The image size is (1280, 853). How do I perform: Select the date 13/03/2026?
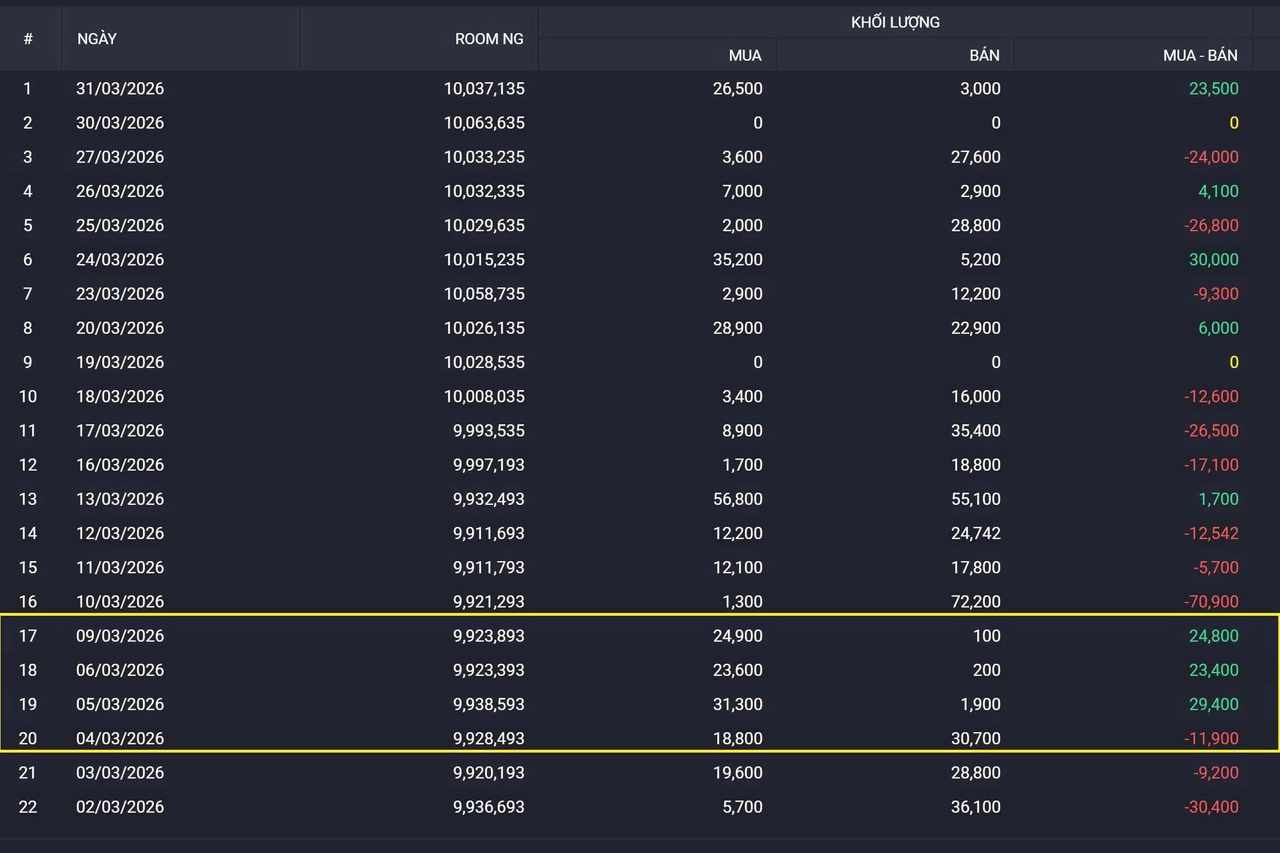[x=120, y=499]
